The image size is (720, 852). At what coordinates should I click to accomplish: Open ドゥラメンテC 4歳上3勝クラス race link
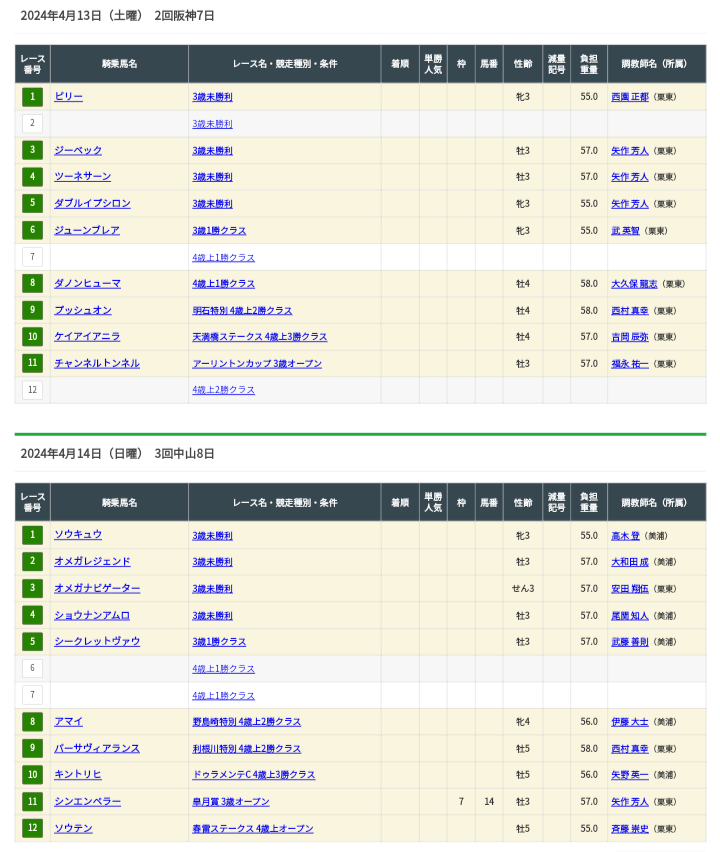point(253,775)
